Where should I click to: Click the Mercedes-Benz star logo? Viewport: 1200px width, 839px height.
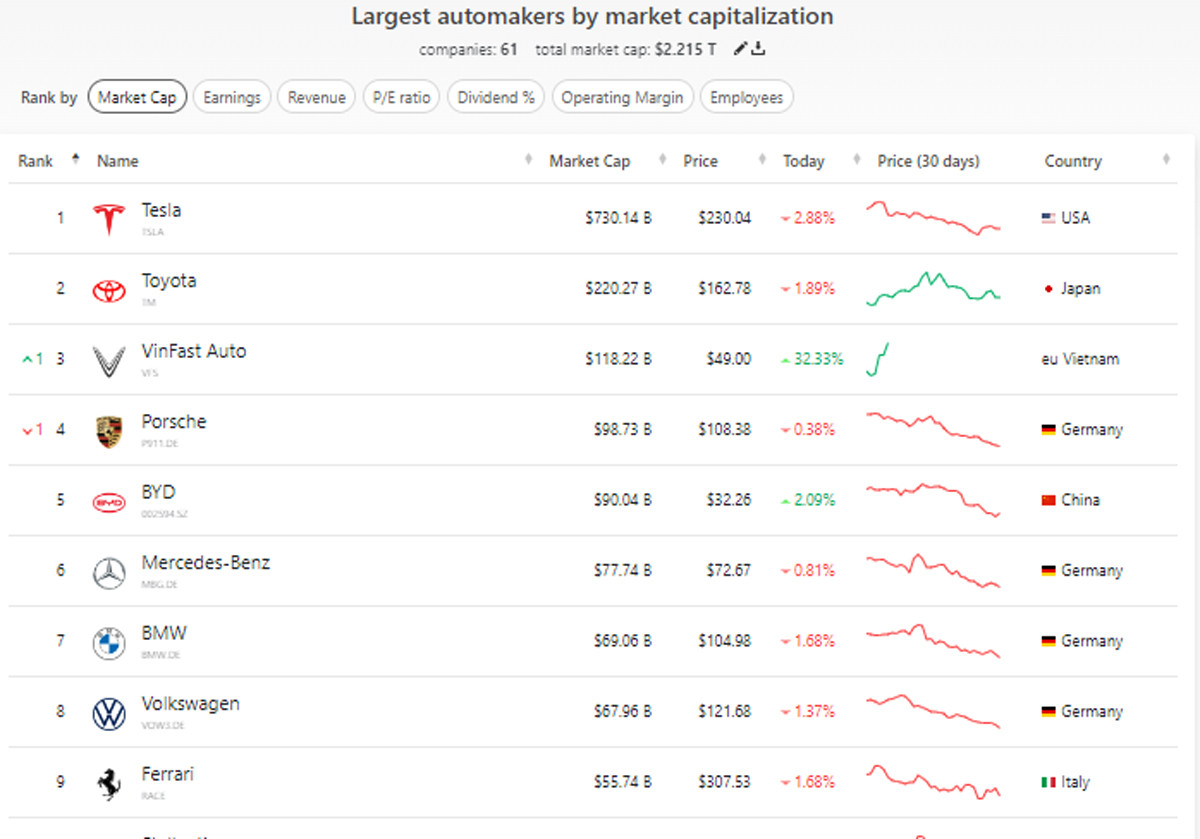click(x=109, y=572)
